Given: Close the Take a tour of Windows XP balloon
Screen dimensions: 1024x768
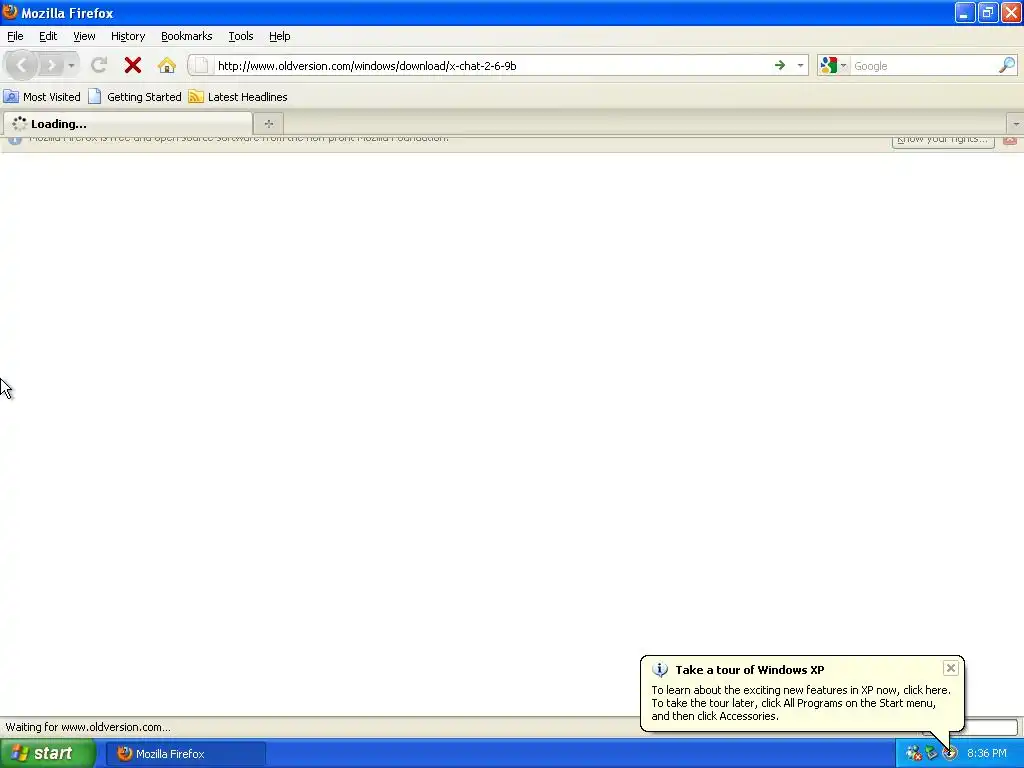Looking at the screenshot, I should click(x=951, y=668).
